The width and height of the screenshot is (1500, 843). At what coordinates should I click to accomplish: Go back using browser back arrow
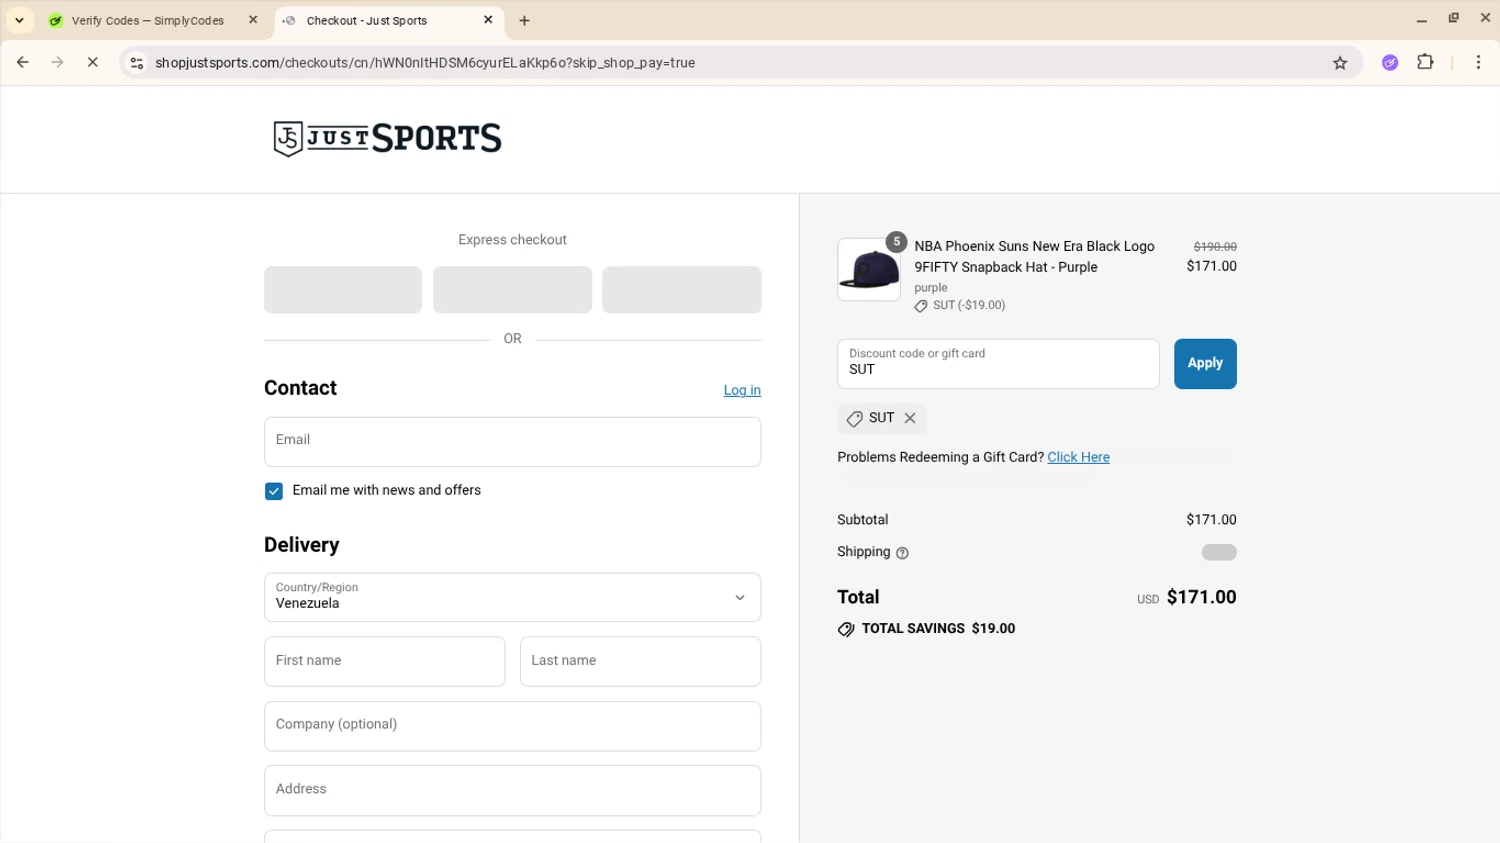(22, 62)
